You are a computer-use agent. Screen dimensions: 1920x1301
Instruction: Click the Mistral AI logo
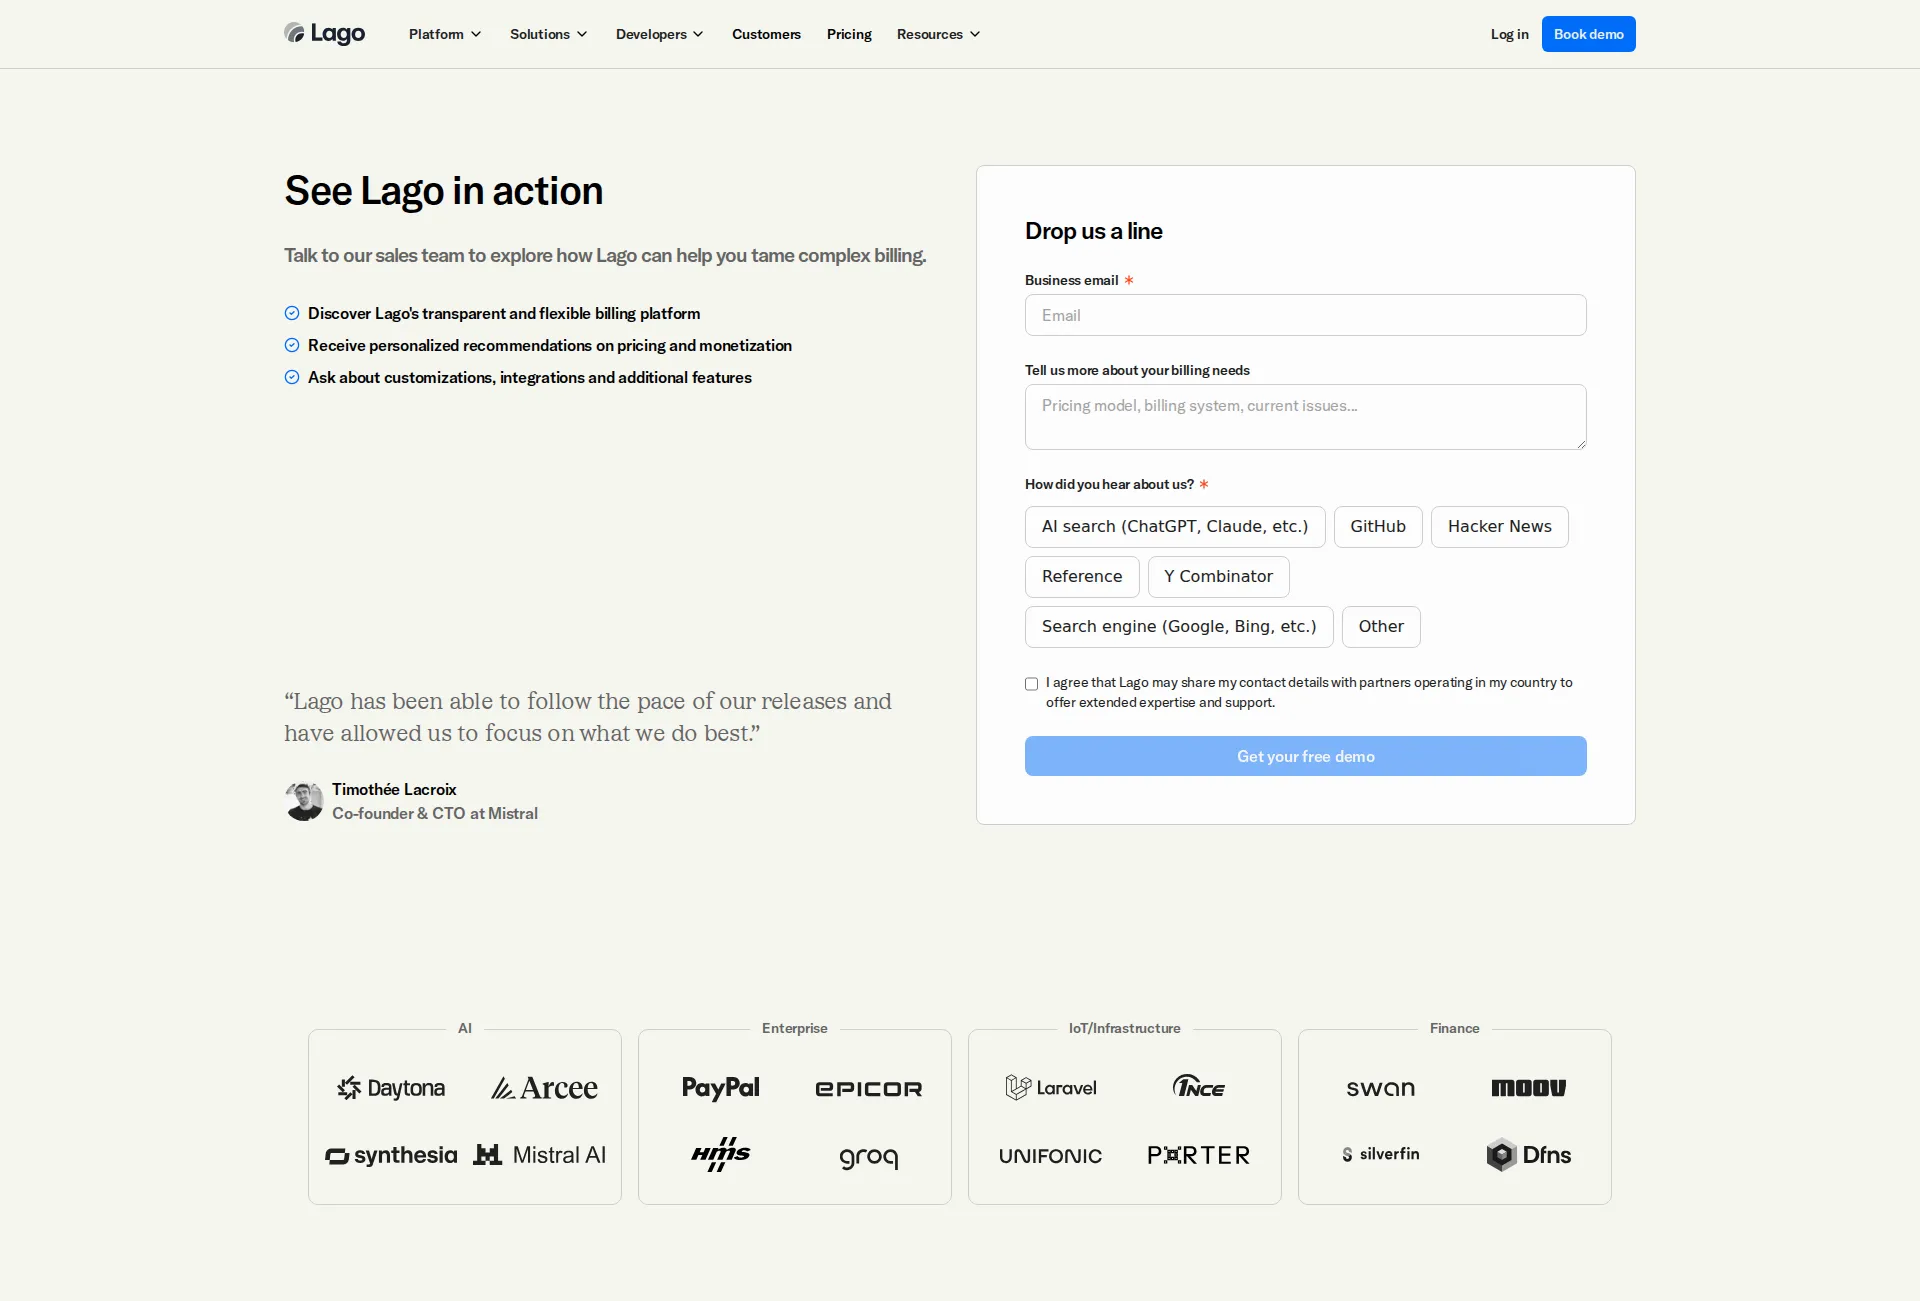[541, 1155]
